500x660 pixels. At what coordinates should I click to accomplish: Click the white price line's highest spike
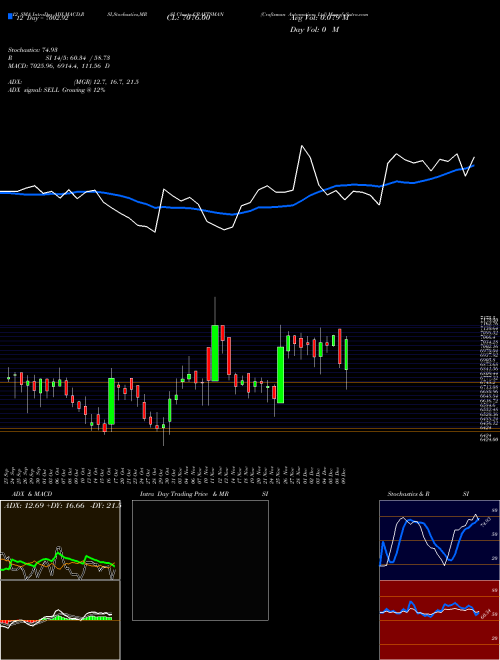pos(302,146)
